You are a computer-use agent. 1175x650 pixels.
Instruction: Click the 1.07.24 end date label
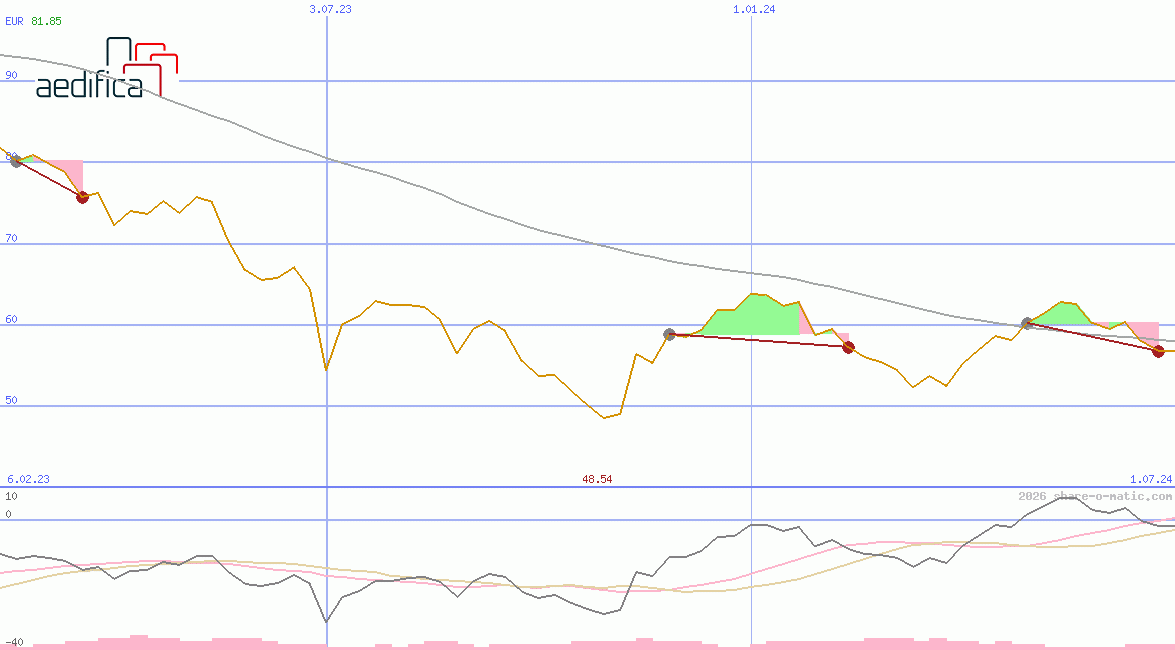(x=1150, y=479)
